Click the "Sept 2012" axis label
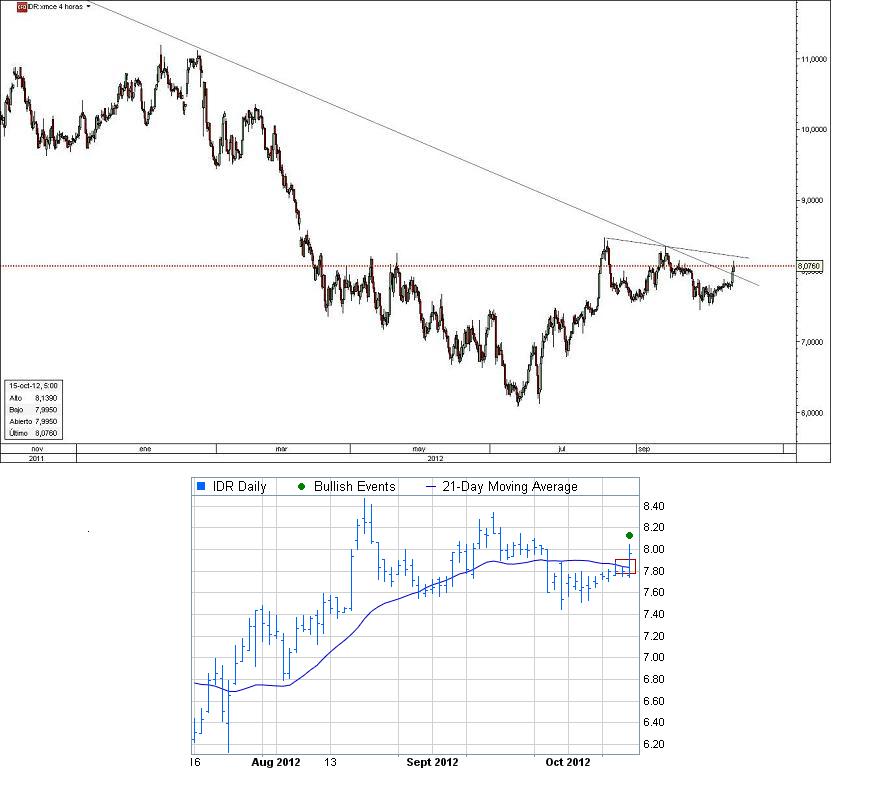Viewport: 890px width, 803px height. pyautogui.click(x=432, y=762)
